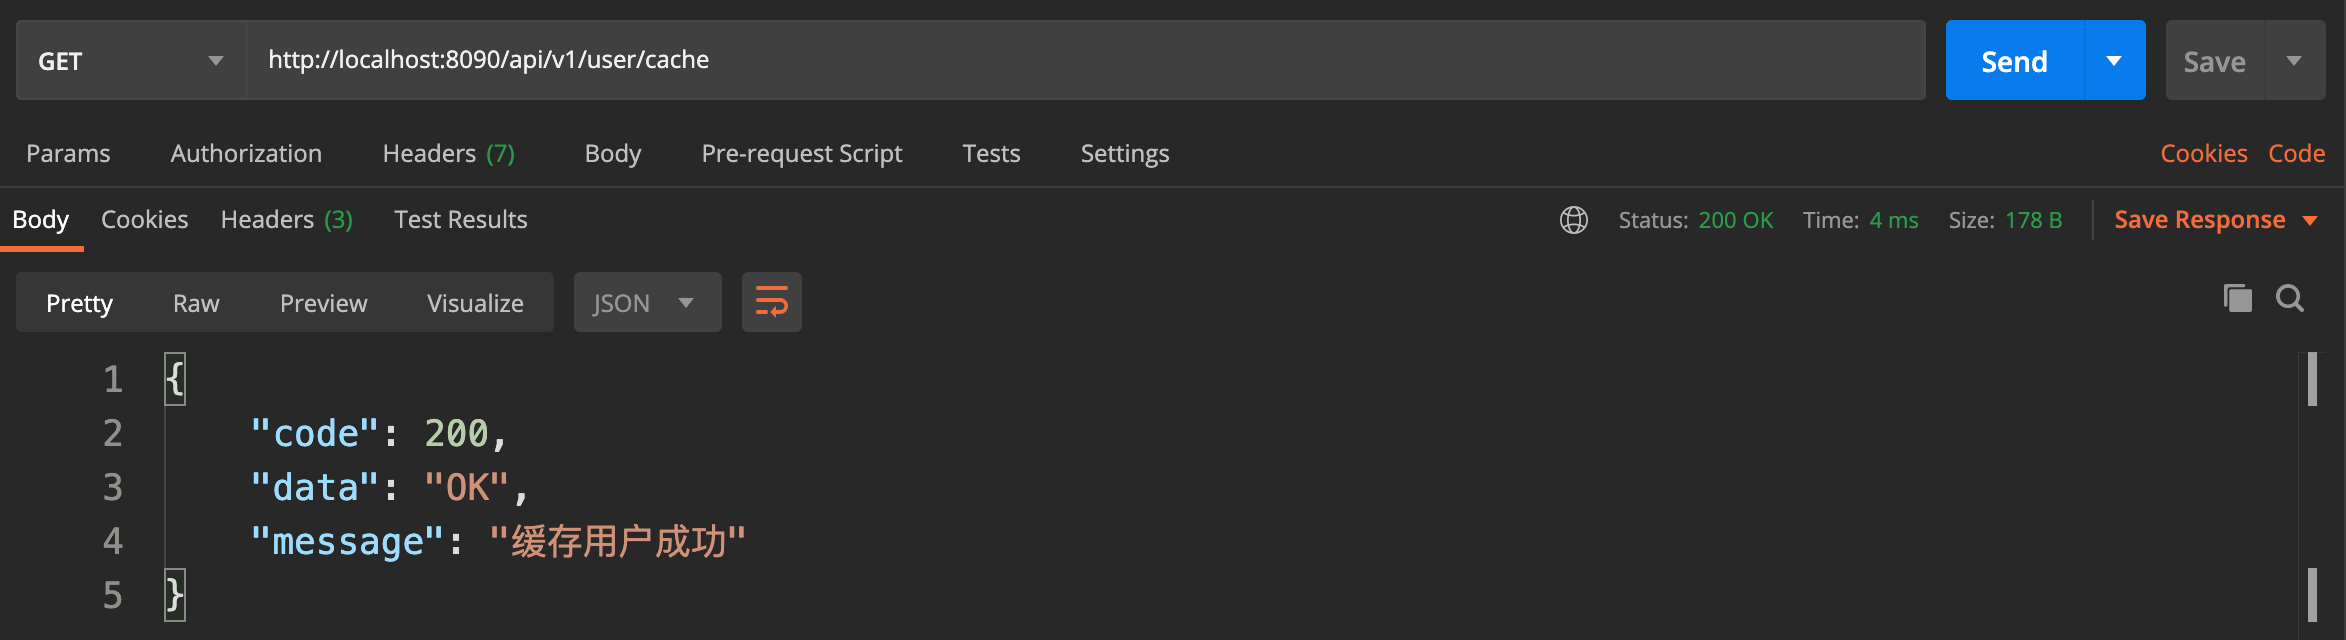Select the Visualize response view

(474, 302)
